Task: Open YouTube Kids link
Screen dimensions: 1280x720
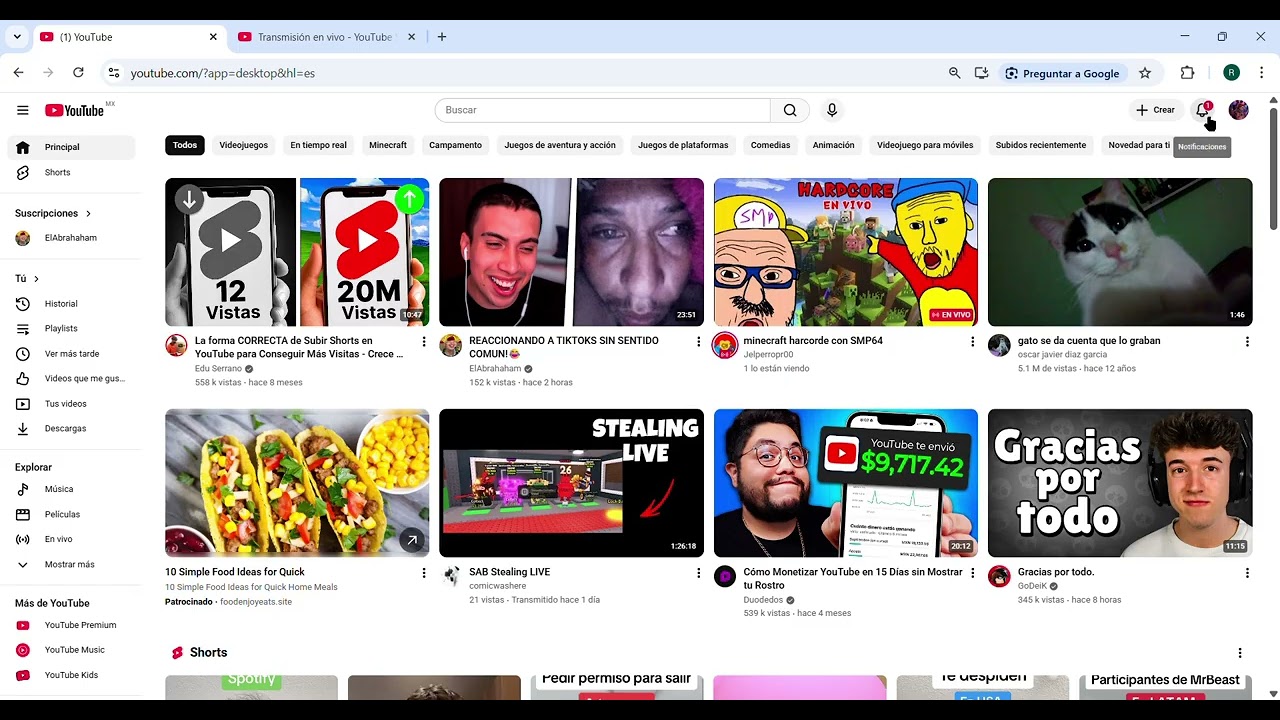Action: pyautogui.click(x=70, y=675)
